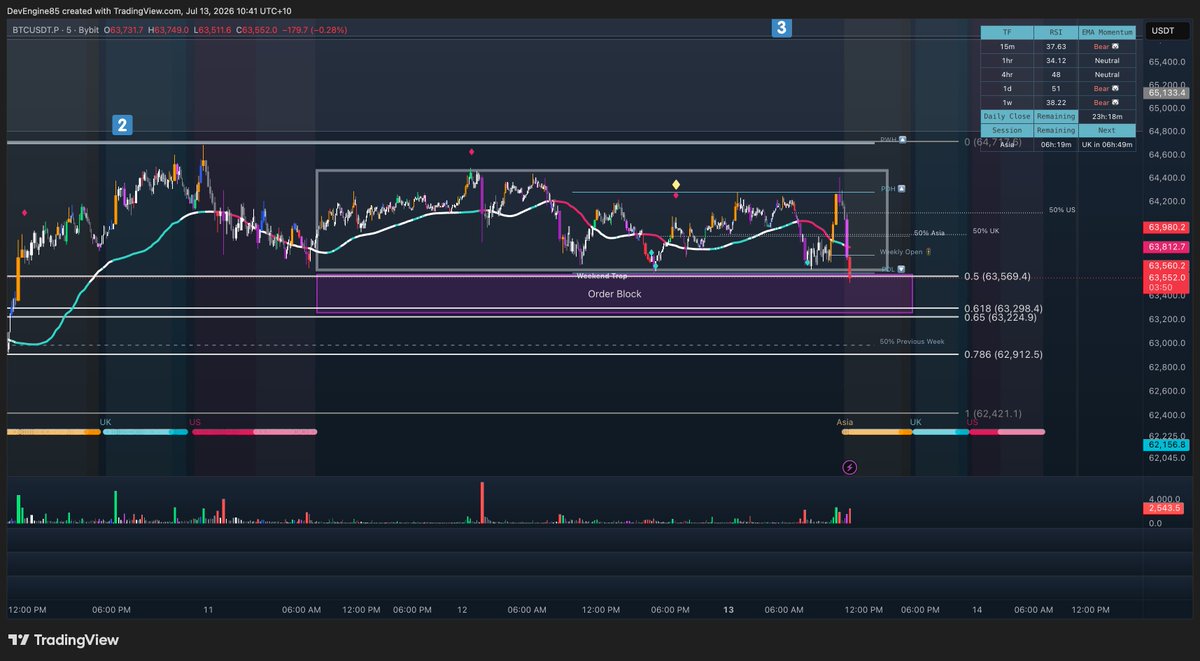Click the 06h:19m session remaining cell
This screenshot has height=661, width=1200.
tap(1056, 144)
